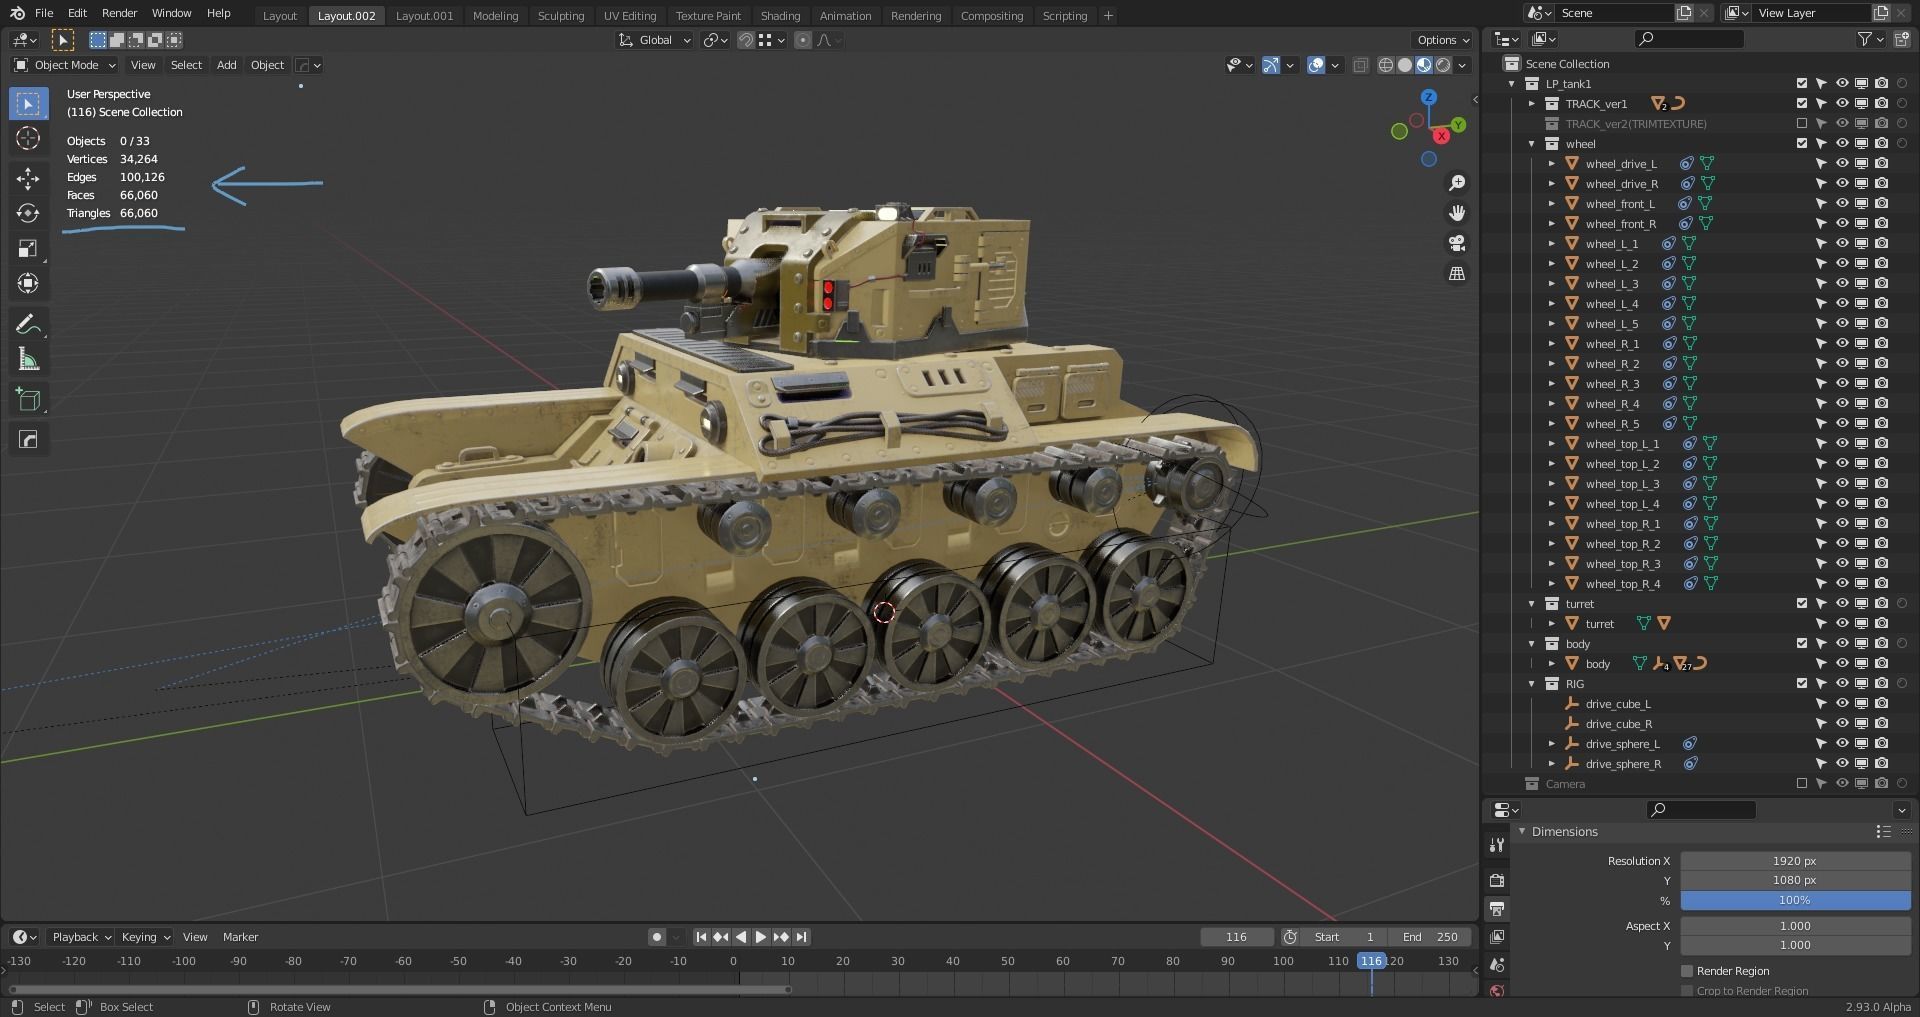Toggle camera view icon in viewport
The width and height of the screenshot is (1920, 1017).
pyautogui.click(x=1457, y=243)
